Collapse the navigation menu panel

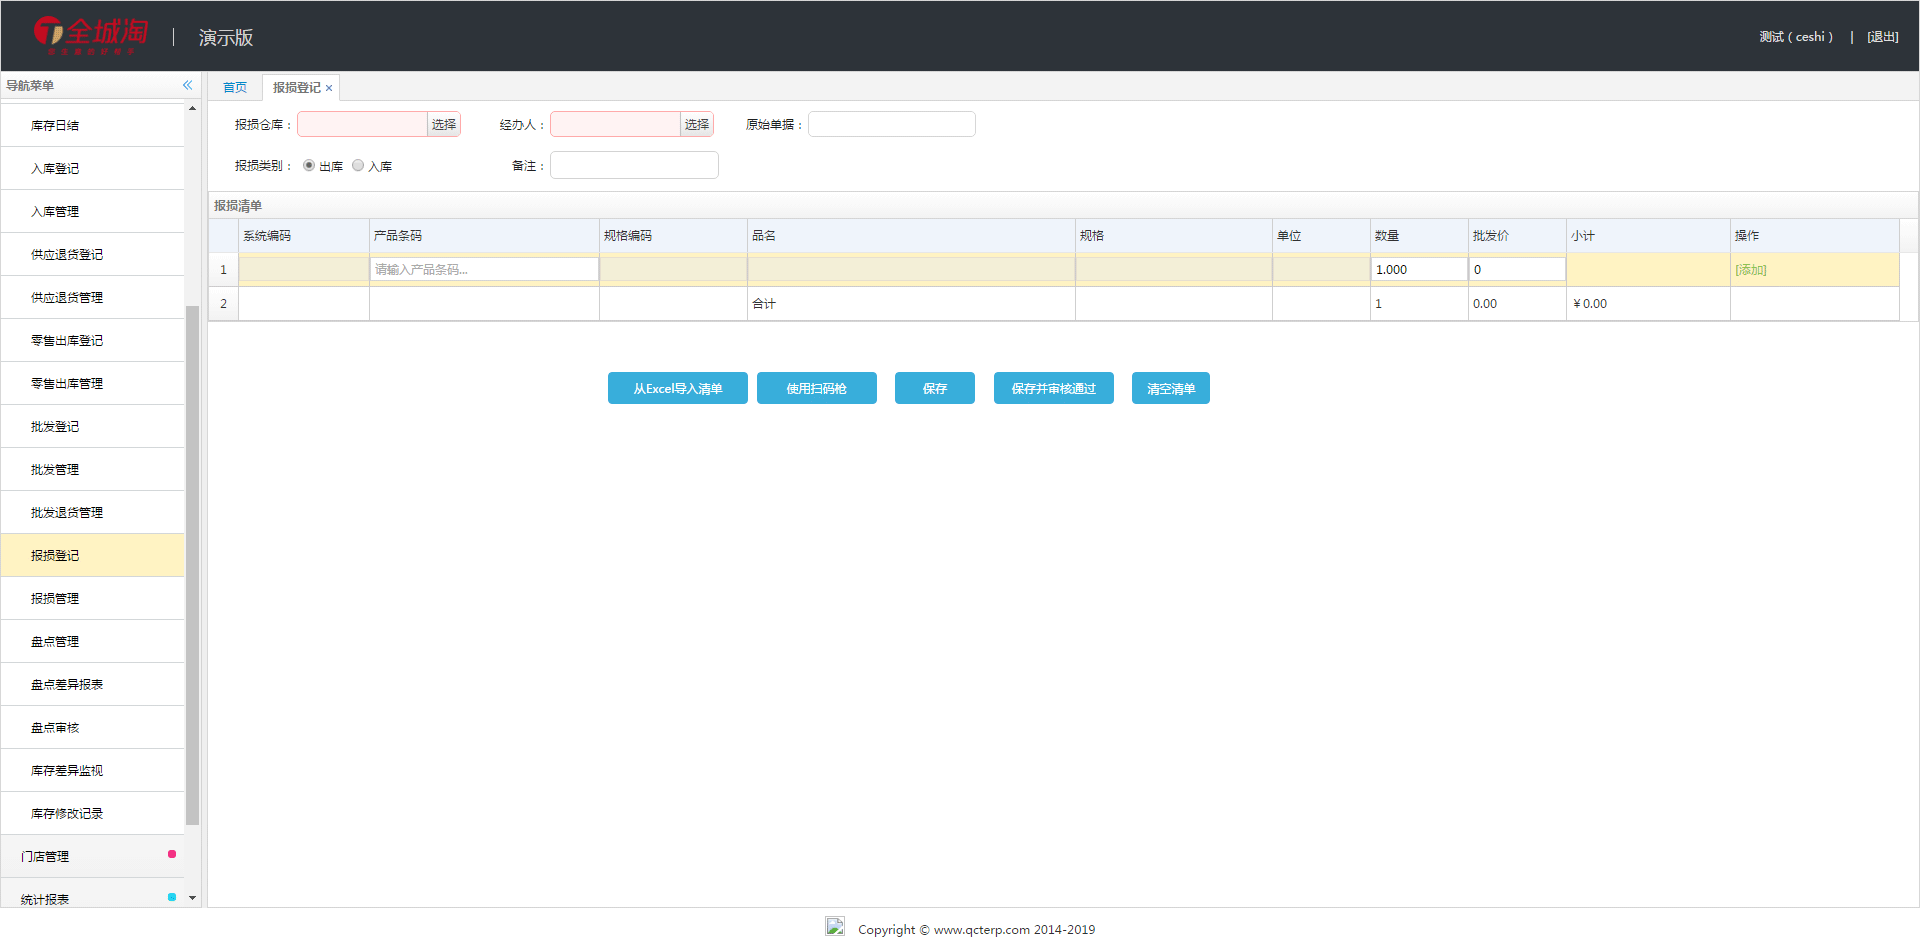point(187,85)
